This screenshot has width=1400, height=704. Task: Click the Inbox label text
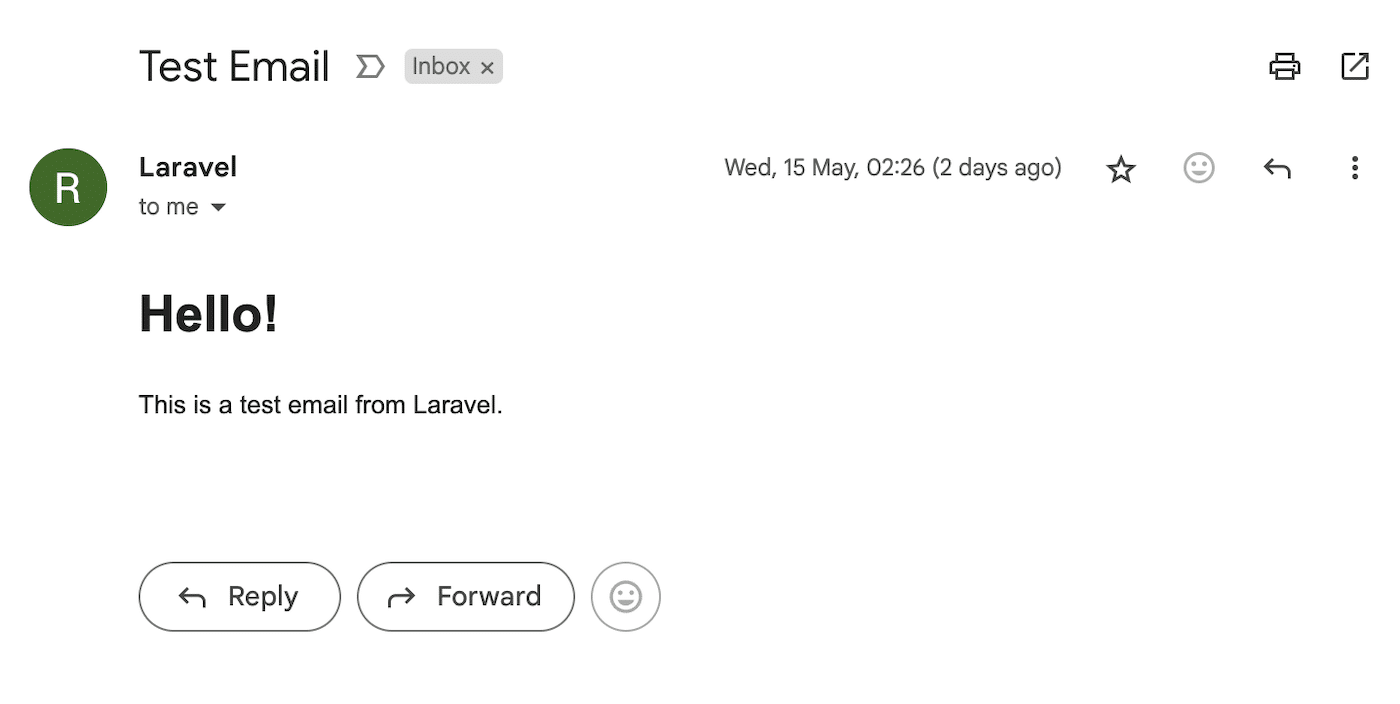pos(440,66)
